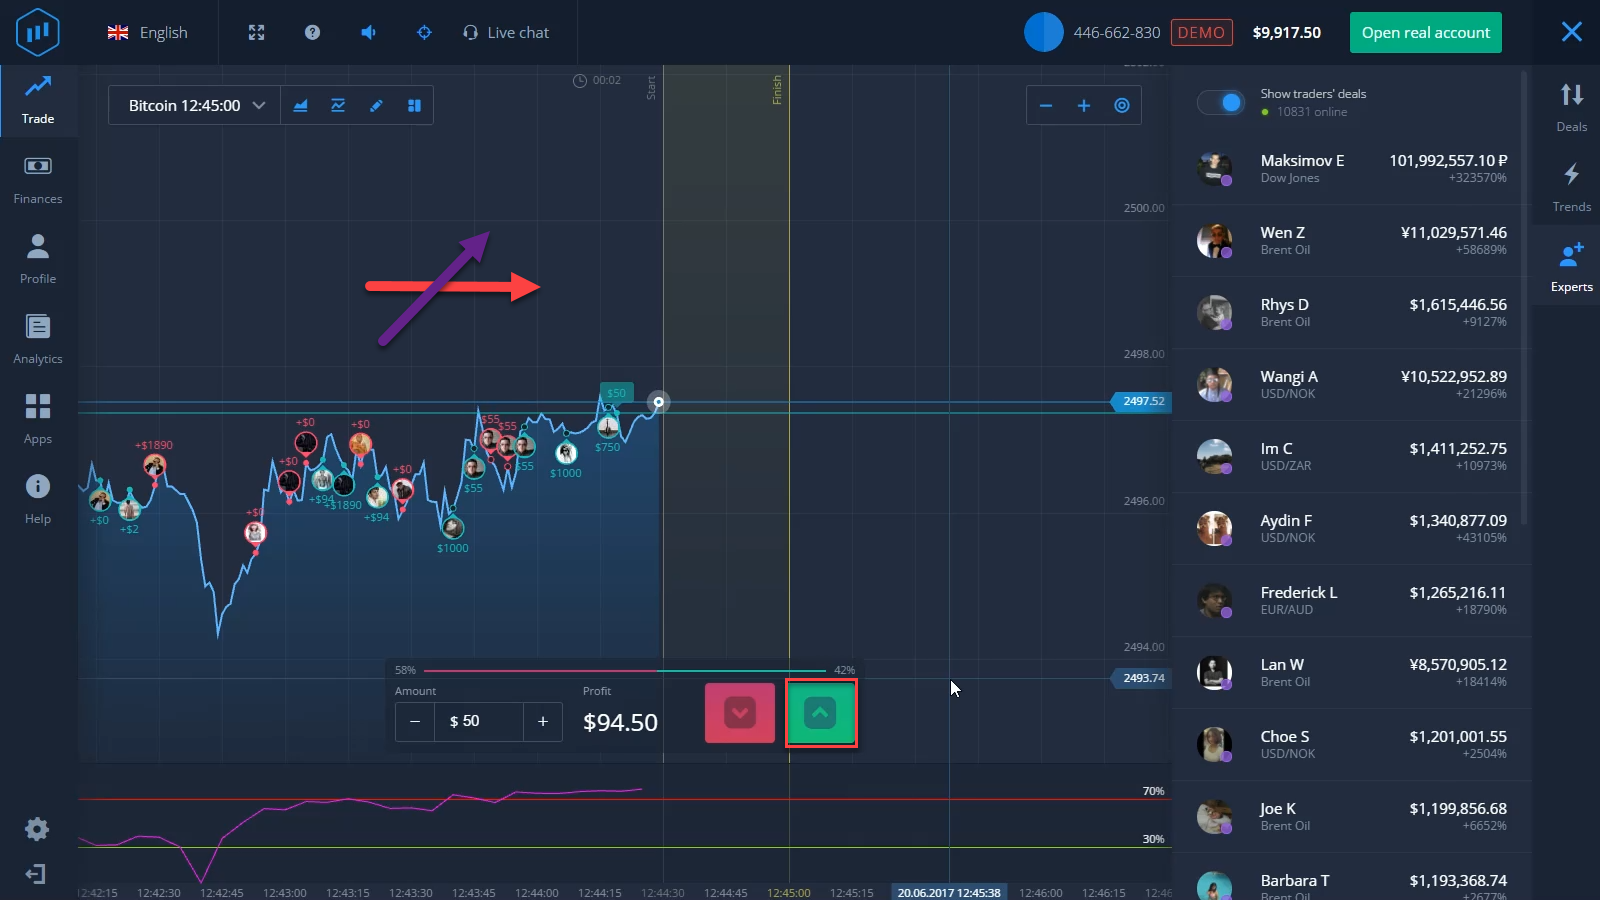
Task: Click the settings gear icon
Action: (x=37, y=829)
